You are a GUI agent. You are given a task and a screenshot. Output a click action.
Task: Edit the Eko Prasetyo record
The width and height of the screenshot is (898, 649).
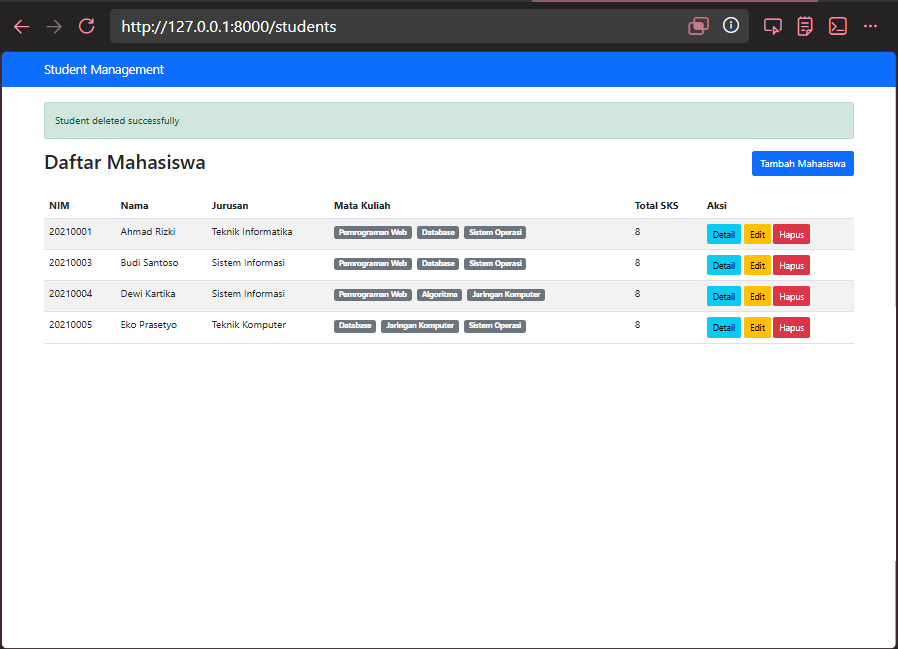point(757,327)
